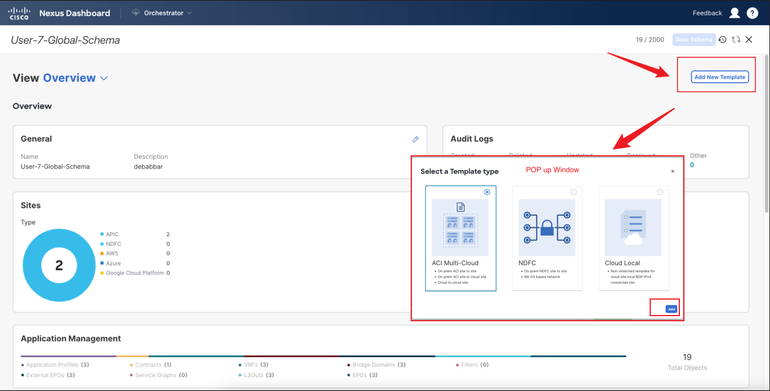Click EPGs (3) legend item
The height and width of the screenshot is (391, 770).
pyautogui.click(x=362, y=375)
